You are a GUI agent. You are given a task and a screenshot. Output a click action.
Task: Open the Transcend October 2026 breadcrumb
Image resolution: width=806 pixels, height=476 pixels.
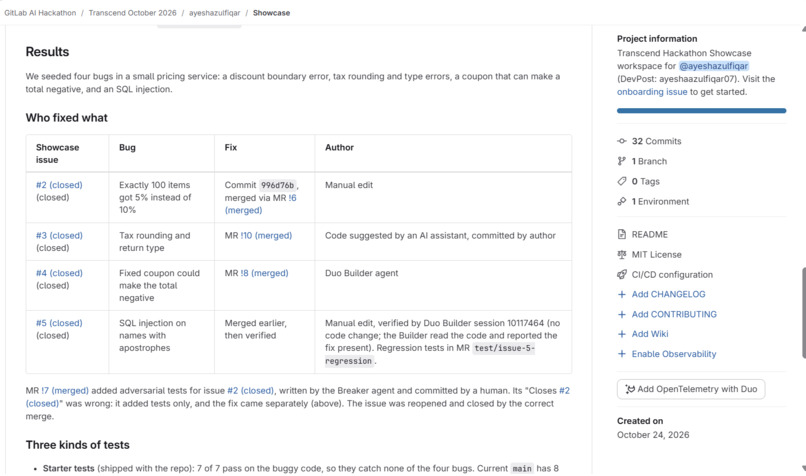point(132,13)
